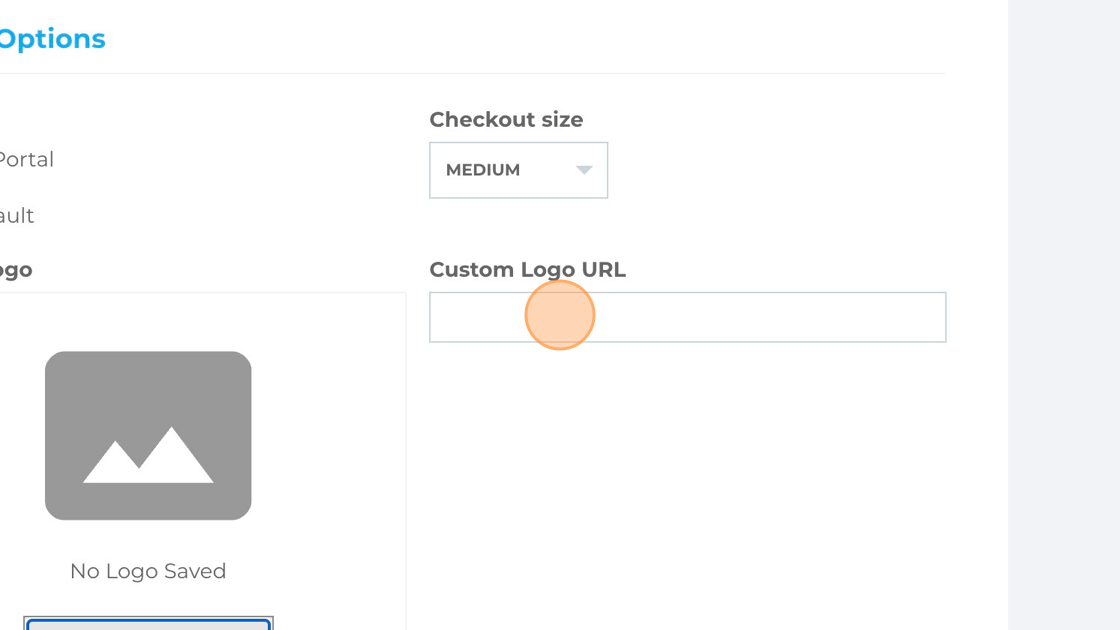The width and height of the screenshot is (1120, 630).
Task: Toggle the Portal option label
Action: 26,159
